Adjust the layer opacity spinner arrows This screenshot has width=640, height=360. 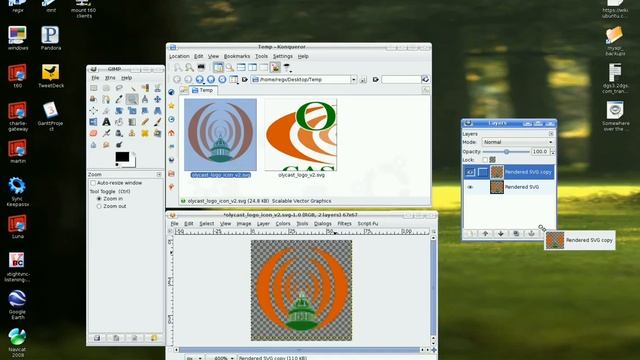(553, 151)
